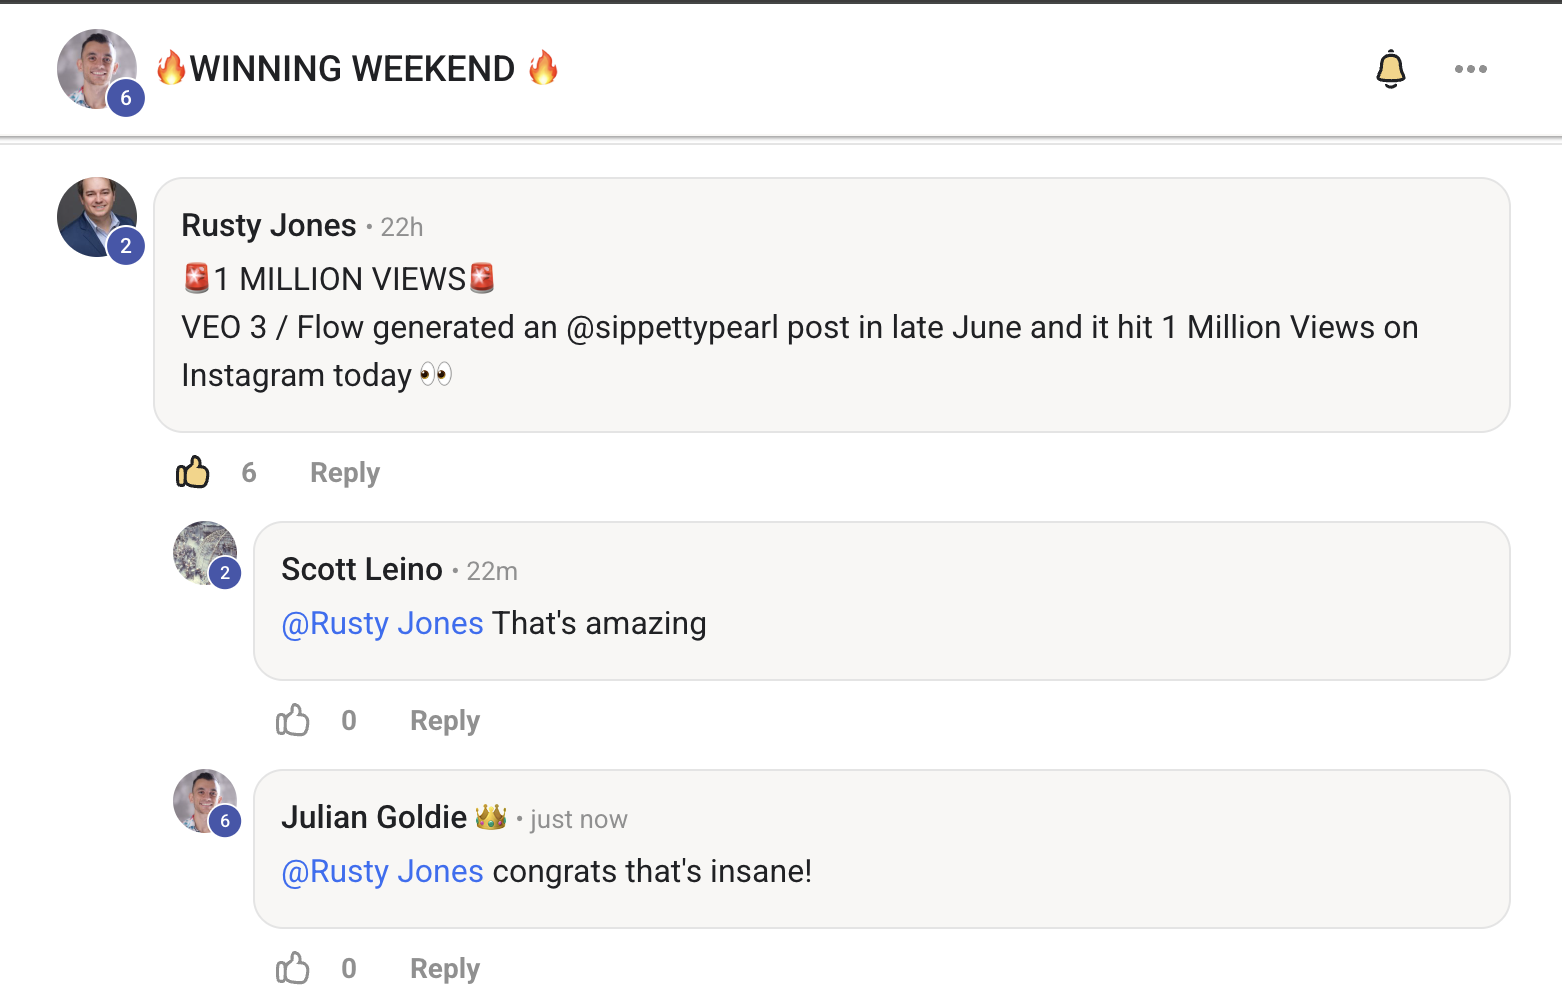Screen dimensions: 1562x1006
Task: Click the Julian Goldie author name
Action: tap(374, 817)
